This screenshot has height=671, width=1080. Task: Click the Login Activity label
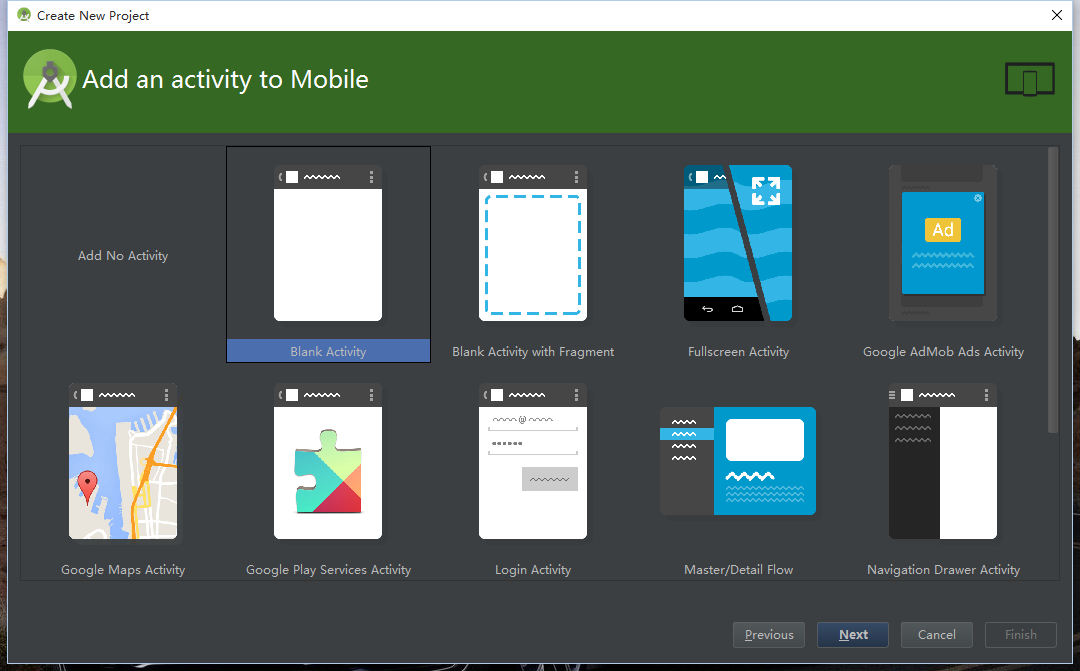point(533,570)
